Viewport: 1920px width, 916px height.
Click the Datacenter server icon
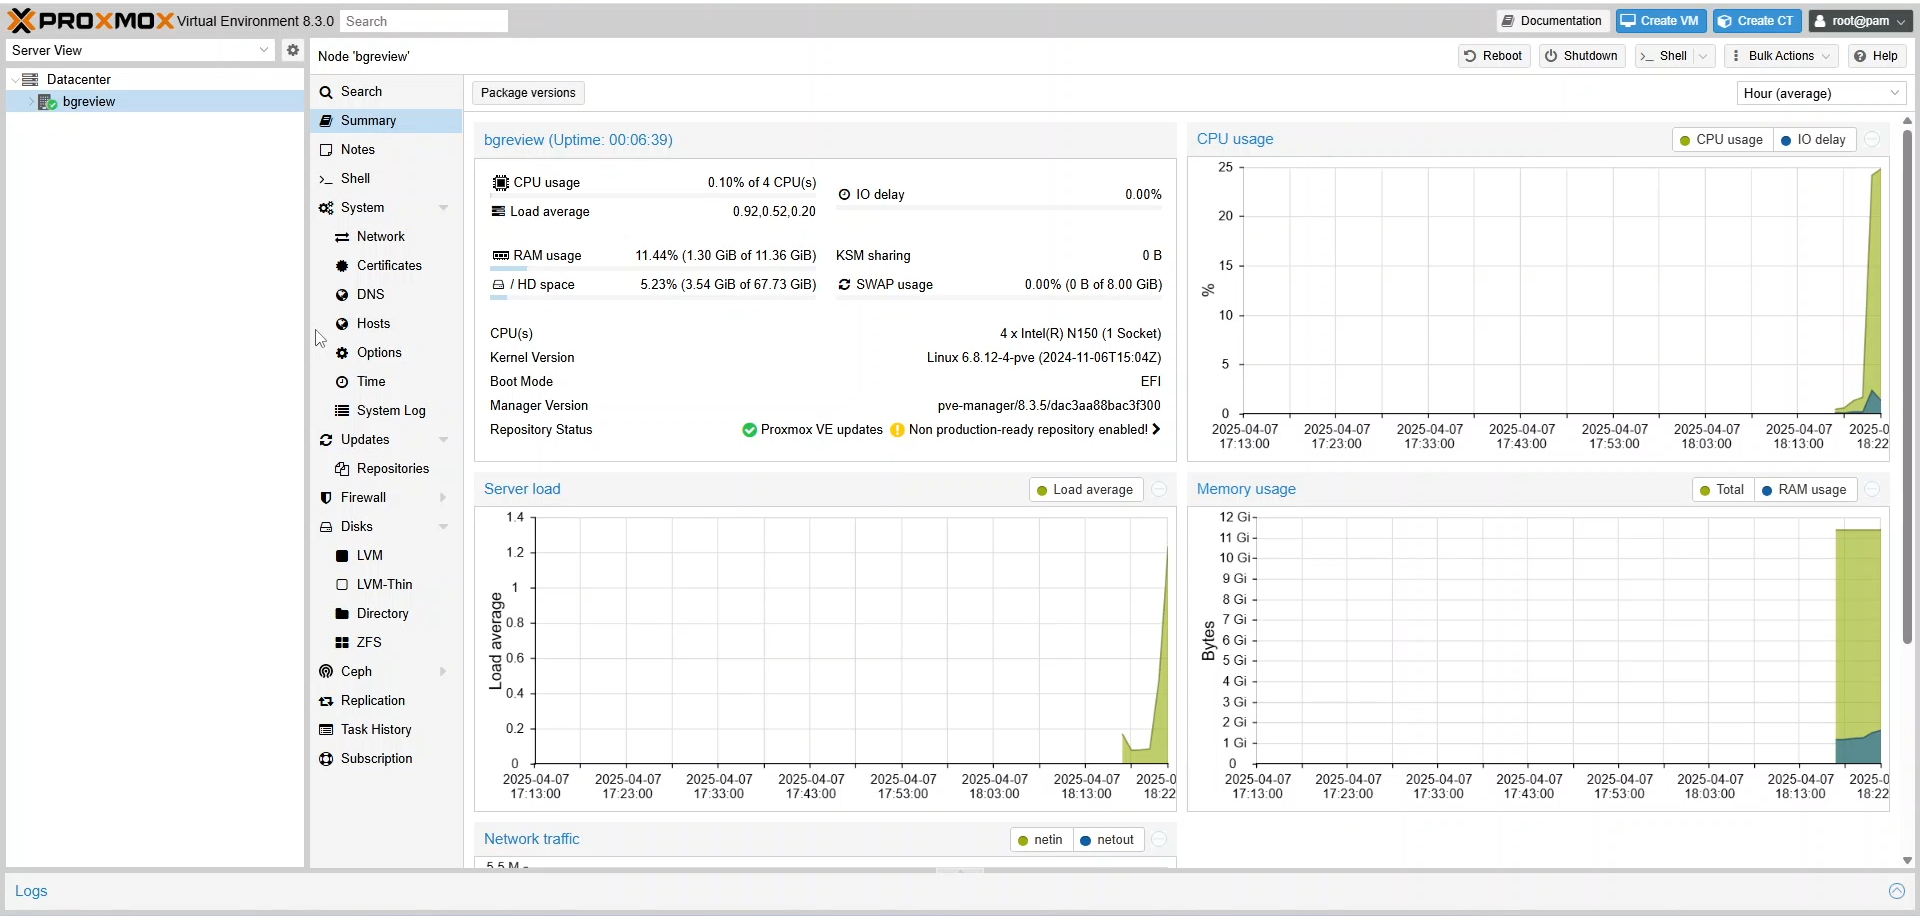coord(30,79)
